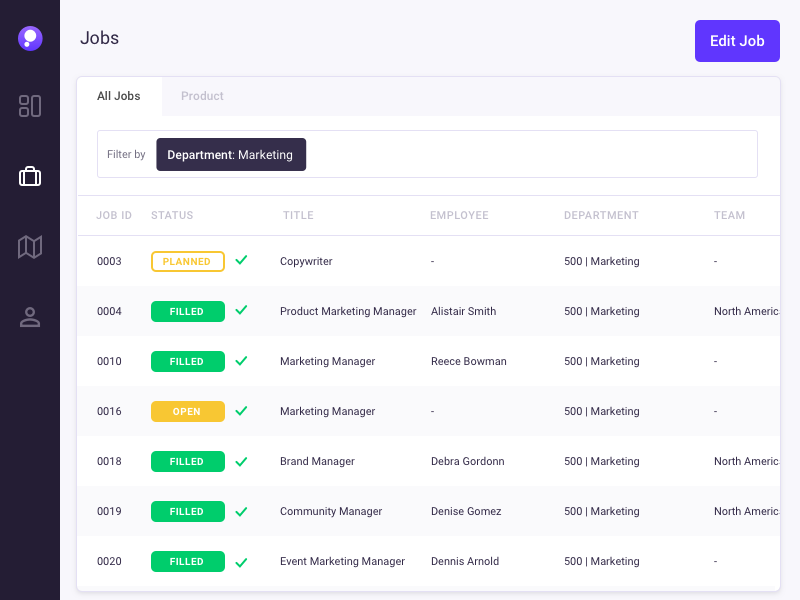Open the Community Manager job title
Viewport: 800px width, 600px height.
tap(331, 511)
